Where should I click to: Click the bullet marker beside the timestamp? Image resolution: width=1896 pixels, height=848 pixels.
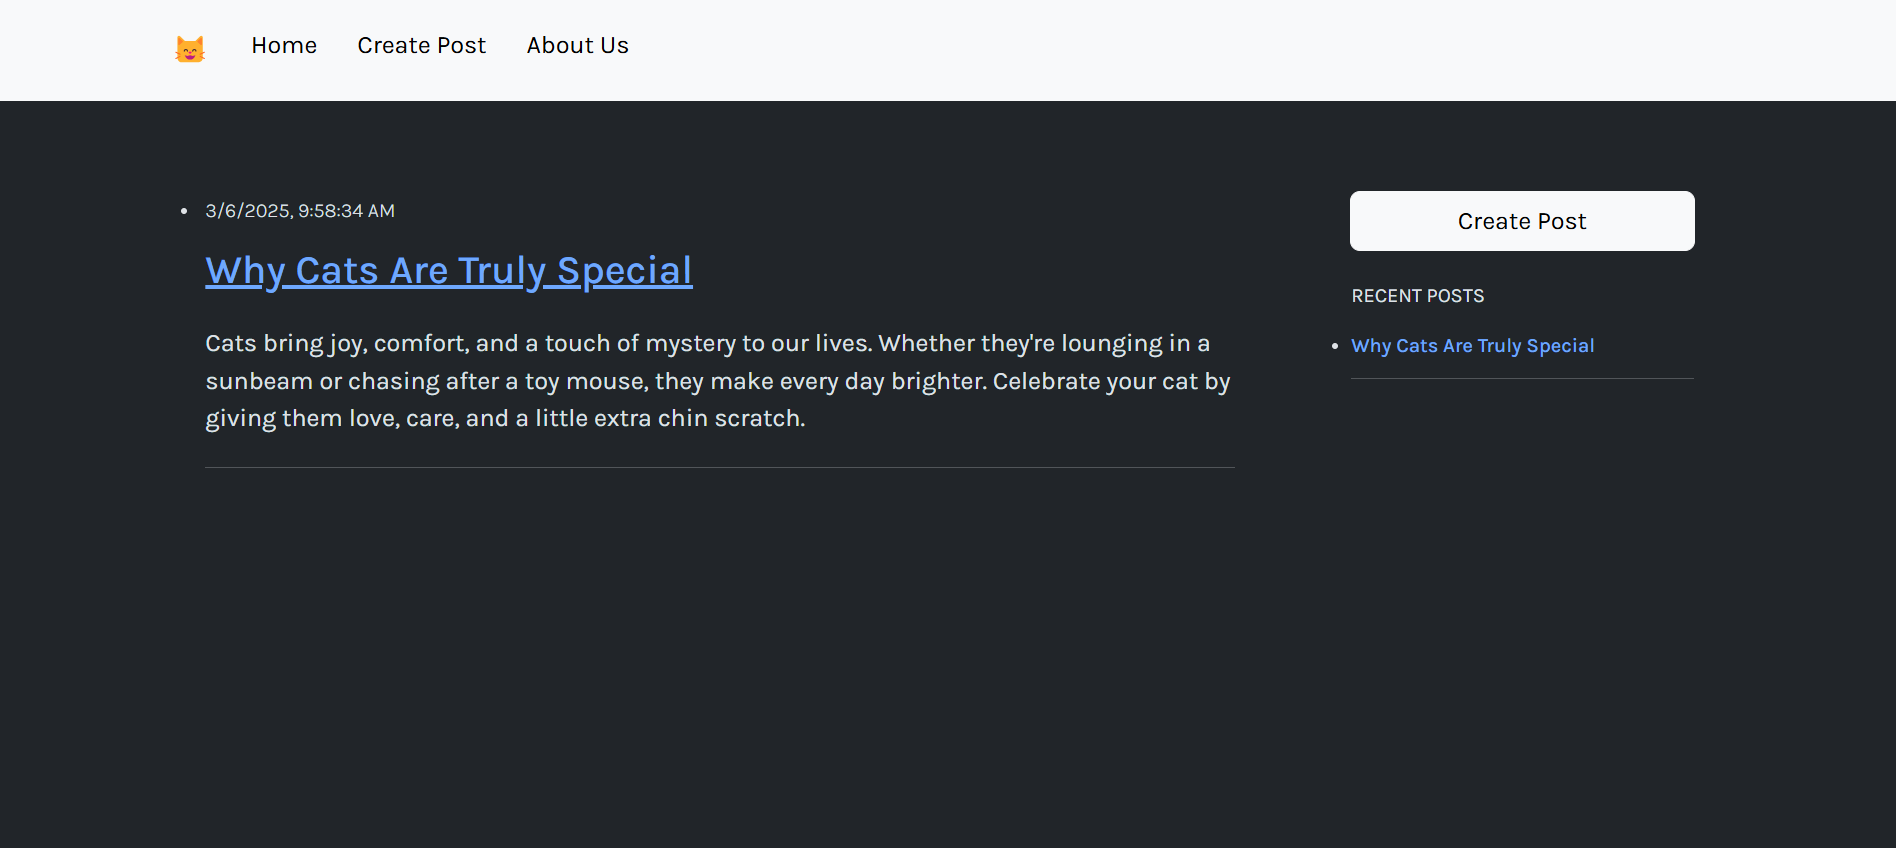tap(184, 211)
